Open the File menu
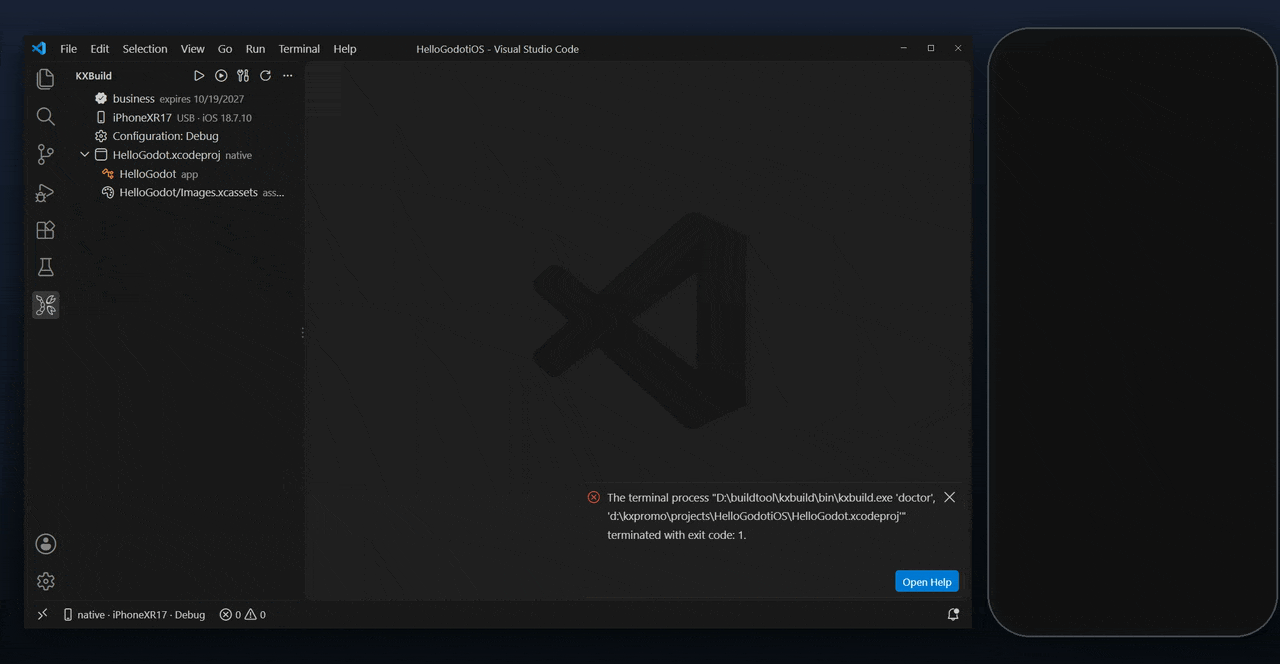This screenshot has height=664, width=1280. pos(68,49)
